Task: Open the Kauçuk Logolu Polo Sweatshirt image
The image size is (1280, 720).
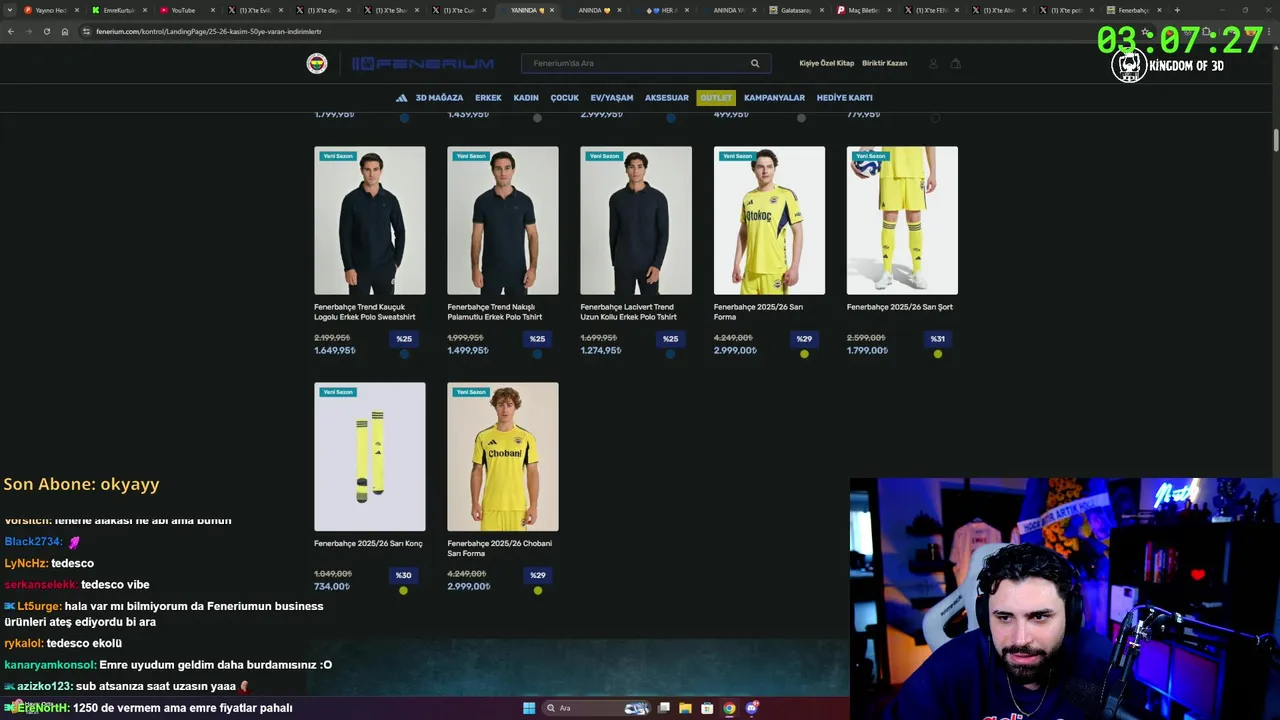Action: pyautogui.click(x=369, y=221)
